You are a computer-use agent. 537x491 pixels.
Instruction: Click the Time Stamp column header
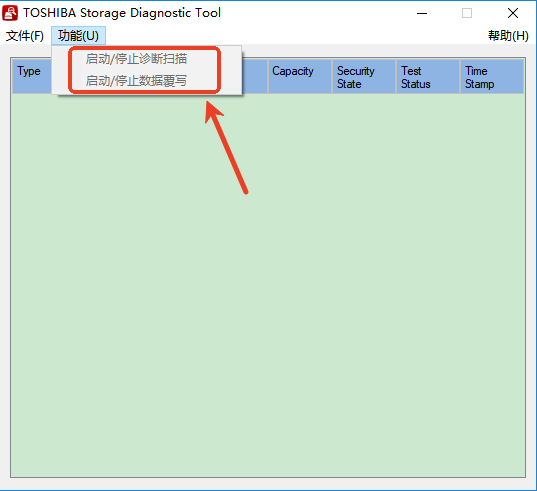[492, 76]
